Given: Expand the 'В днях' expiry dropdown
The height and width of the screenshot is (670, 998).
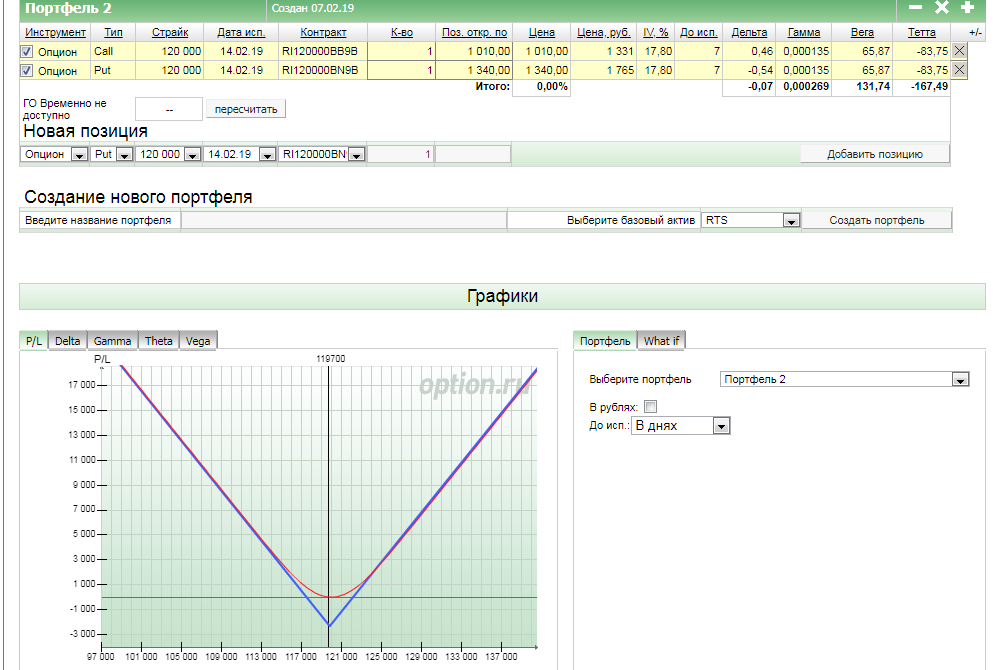Looking at the screenshot, I should 721,426.
